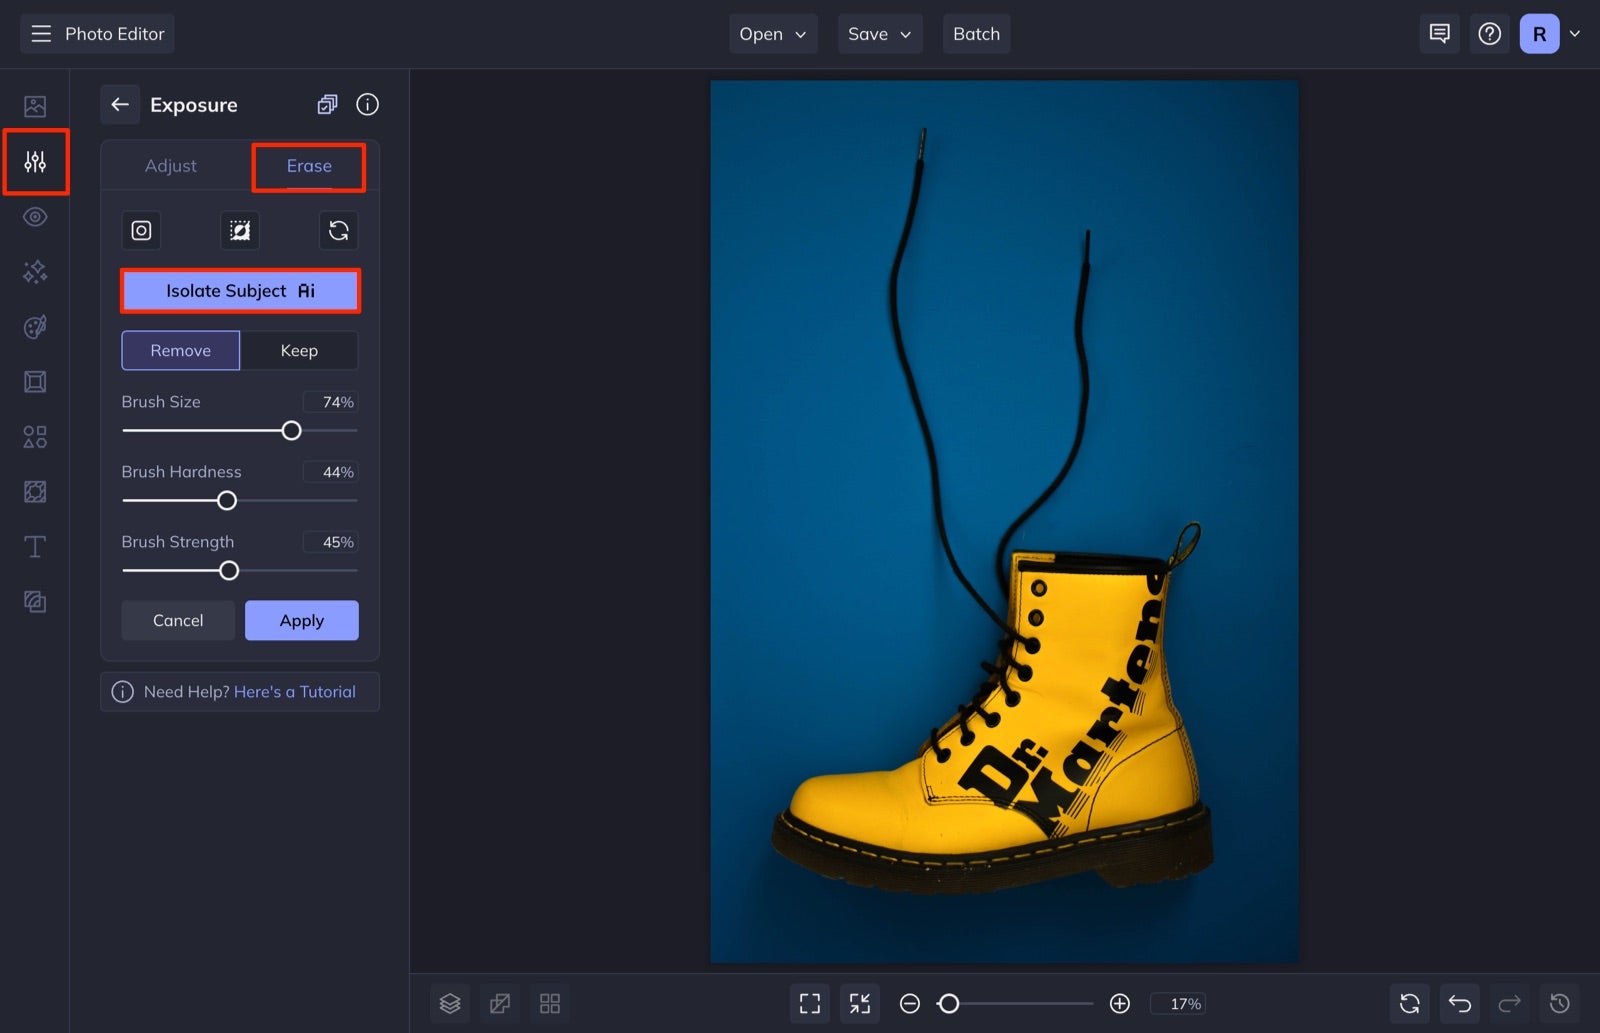Open the Artsy palette panel
This screenshot has height=1033, width=1600.
coord(35,326)
